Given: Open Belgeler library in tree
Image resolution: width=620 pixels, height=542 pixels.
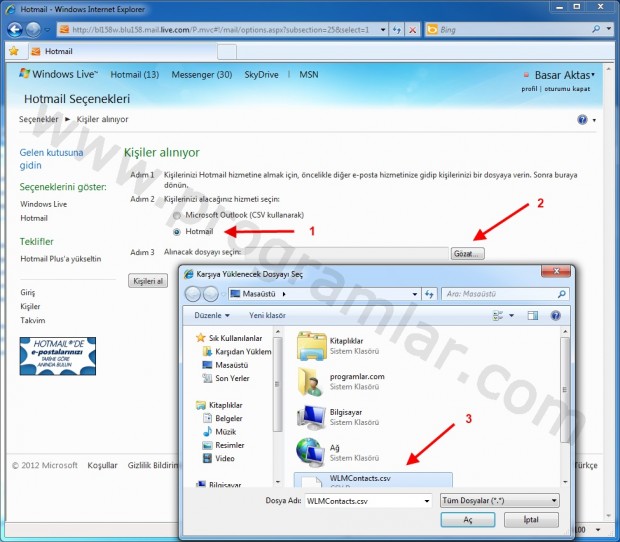Looking at the screenshot, I should click(223, 418).
